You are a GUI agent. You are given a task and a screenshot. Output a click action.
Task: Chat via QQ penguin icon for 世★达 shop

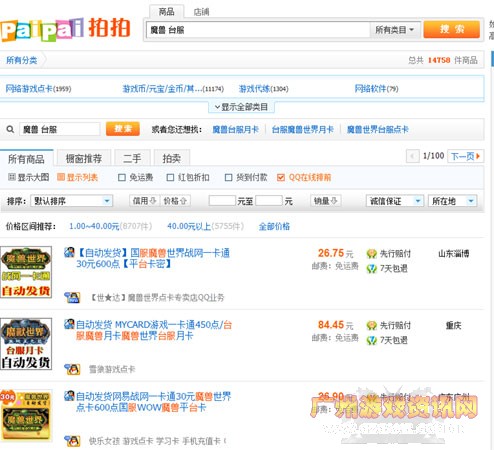(x=72, y=297)
